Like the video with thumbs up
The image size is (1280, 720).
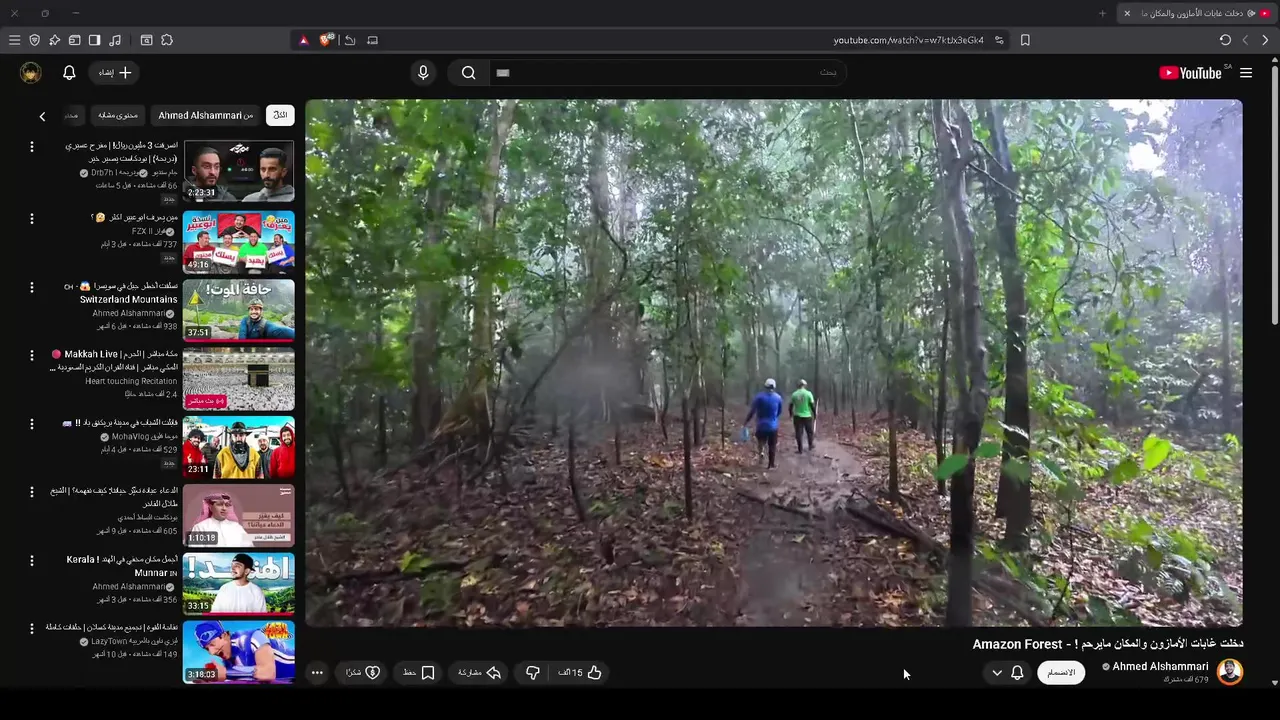click(x=581, y=673)
